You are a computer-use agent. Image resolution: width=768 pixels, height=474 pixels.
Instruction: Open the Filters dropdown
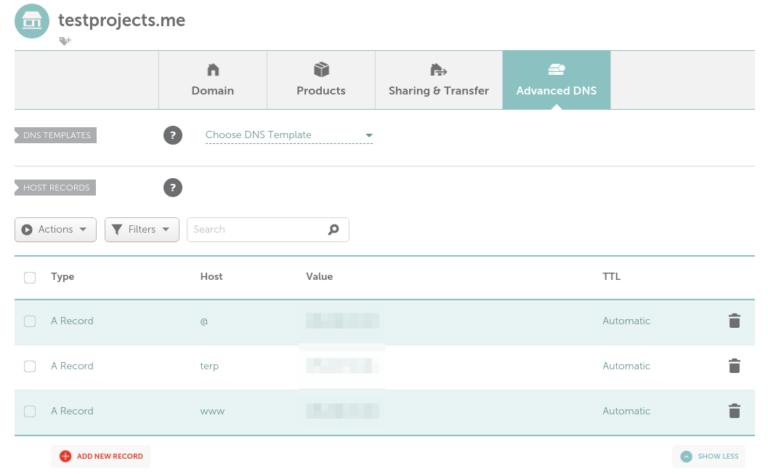coord(142,229)
